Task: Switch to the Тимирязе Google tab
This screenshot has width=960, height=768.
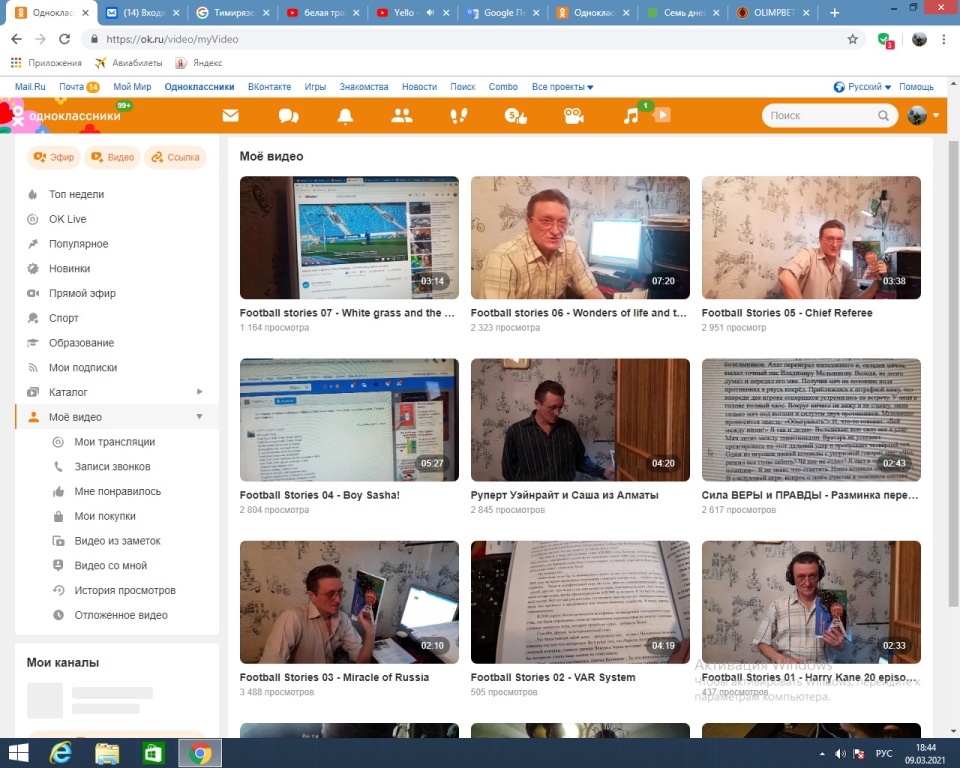Action: tap(233, 12)
